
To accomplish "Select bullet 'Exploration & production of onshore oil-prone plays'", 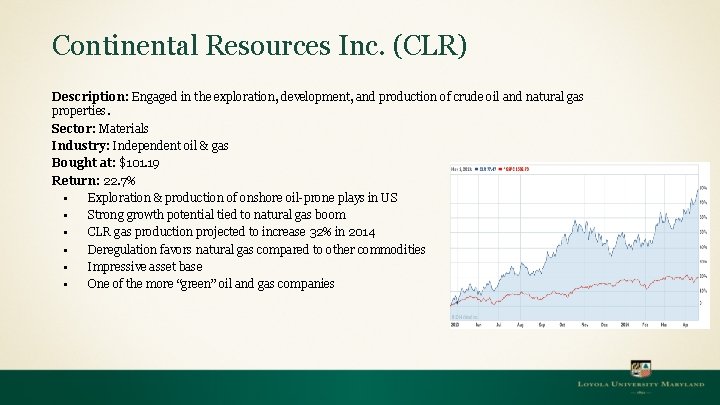I will tap(242, 198).
